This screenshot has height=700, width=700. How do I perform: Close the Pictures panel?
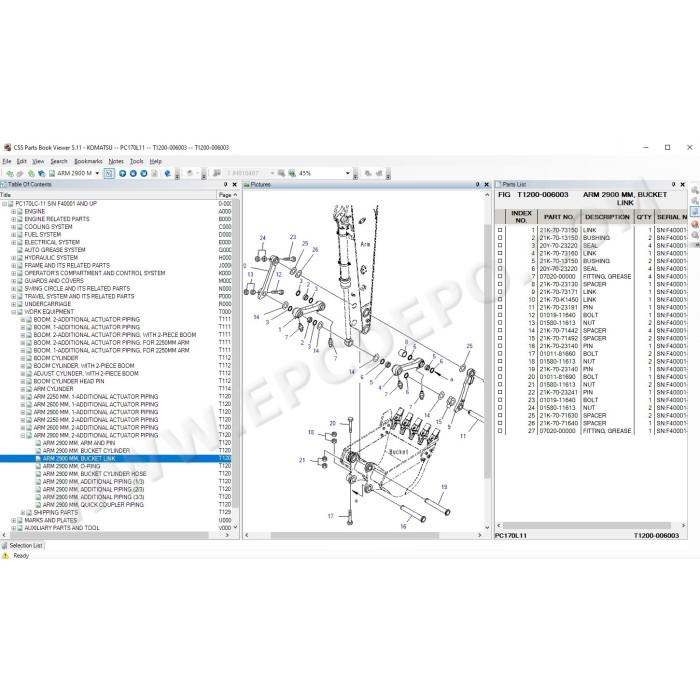(x=486, y=184)
